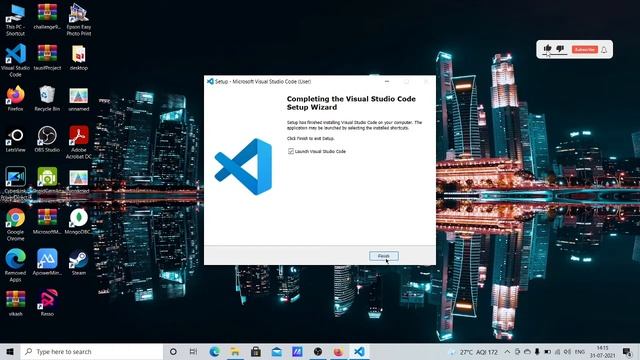The width and height of the screenshot is (640, 360).
Task: Open the clock and date flyout
Action: (602, 352)
